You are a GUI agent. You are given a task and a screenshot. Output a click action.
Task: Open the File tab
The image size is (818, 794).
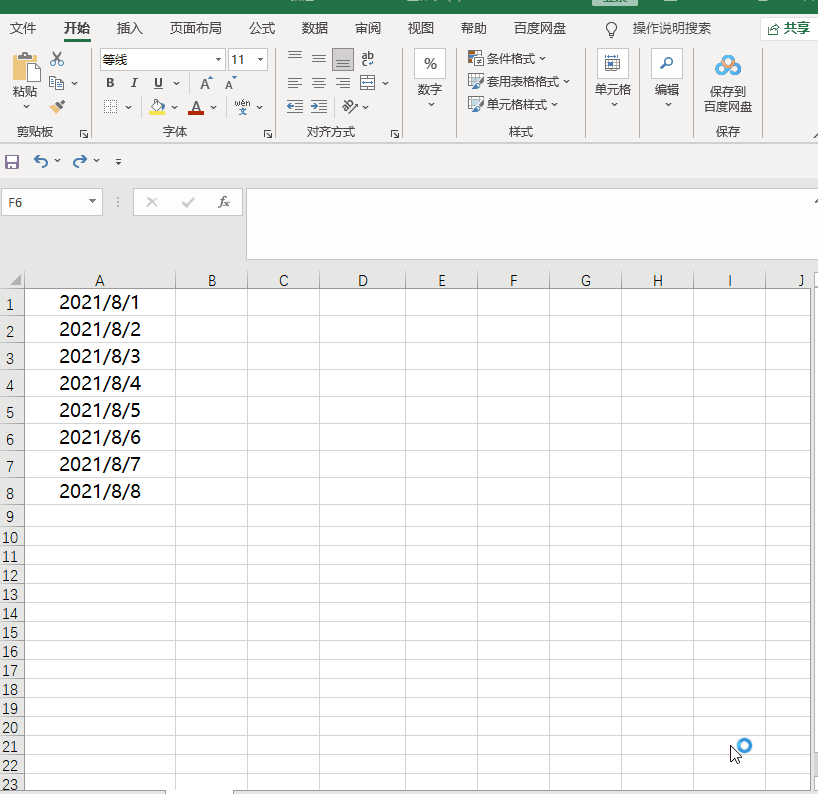coord(23,28)
